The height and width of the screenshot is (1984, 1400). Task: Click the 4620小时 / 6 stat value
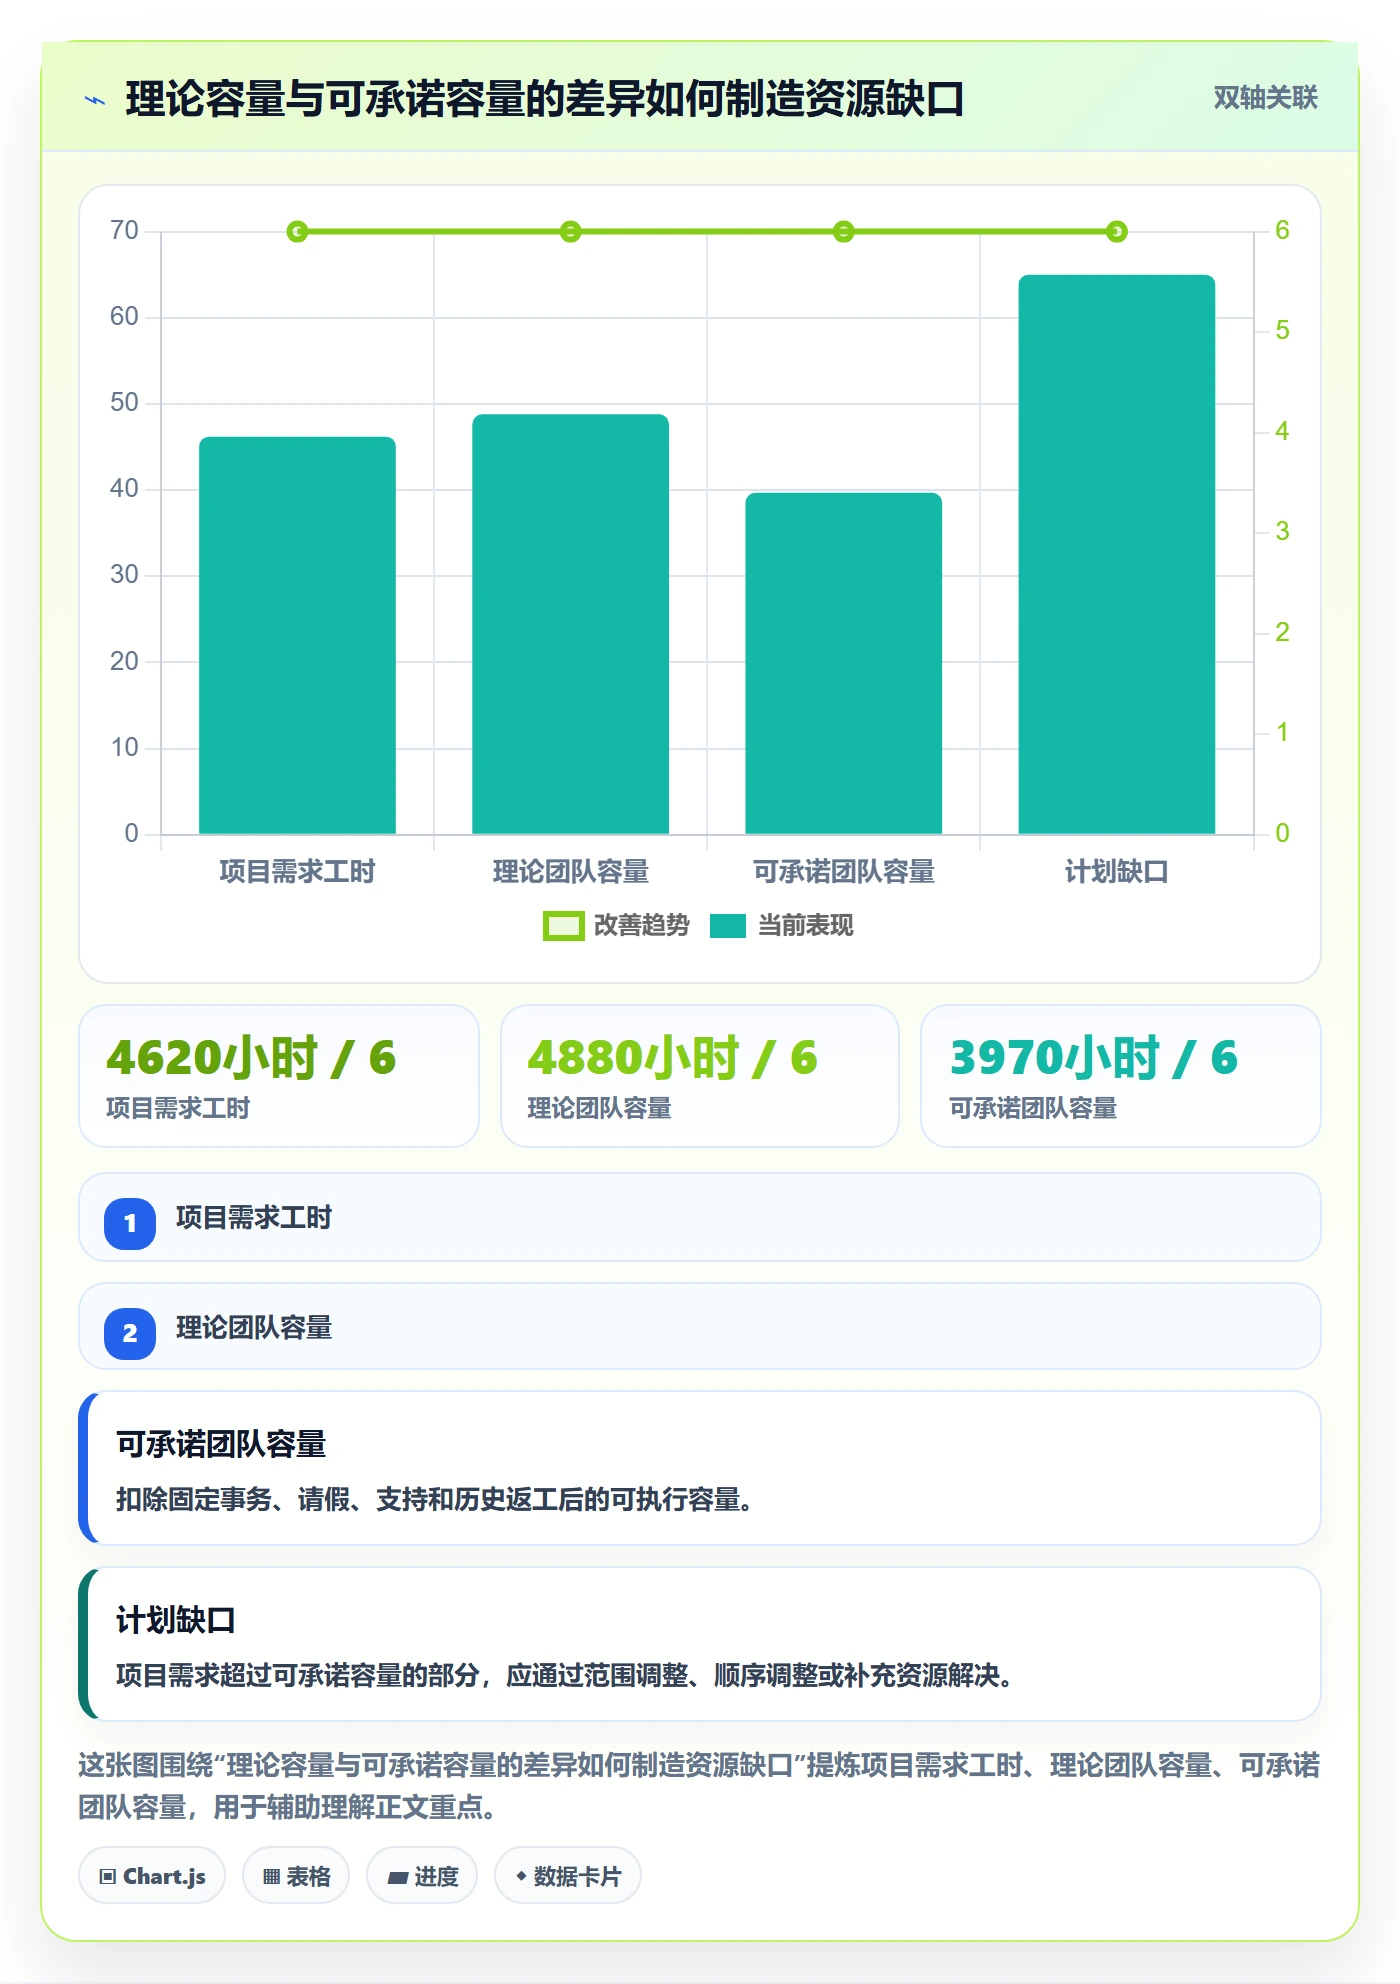(x=251, y=1058)
